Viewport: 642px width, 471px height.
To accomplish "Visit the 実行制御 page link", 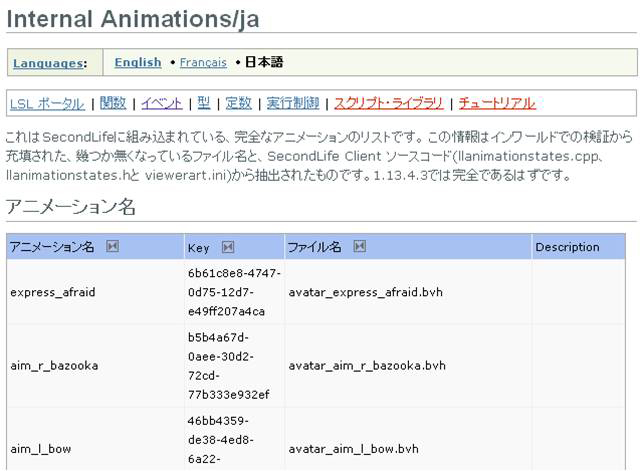I will (x=293, y=103).
